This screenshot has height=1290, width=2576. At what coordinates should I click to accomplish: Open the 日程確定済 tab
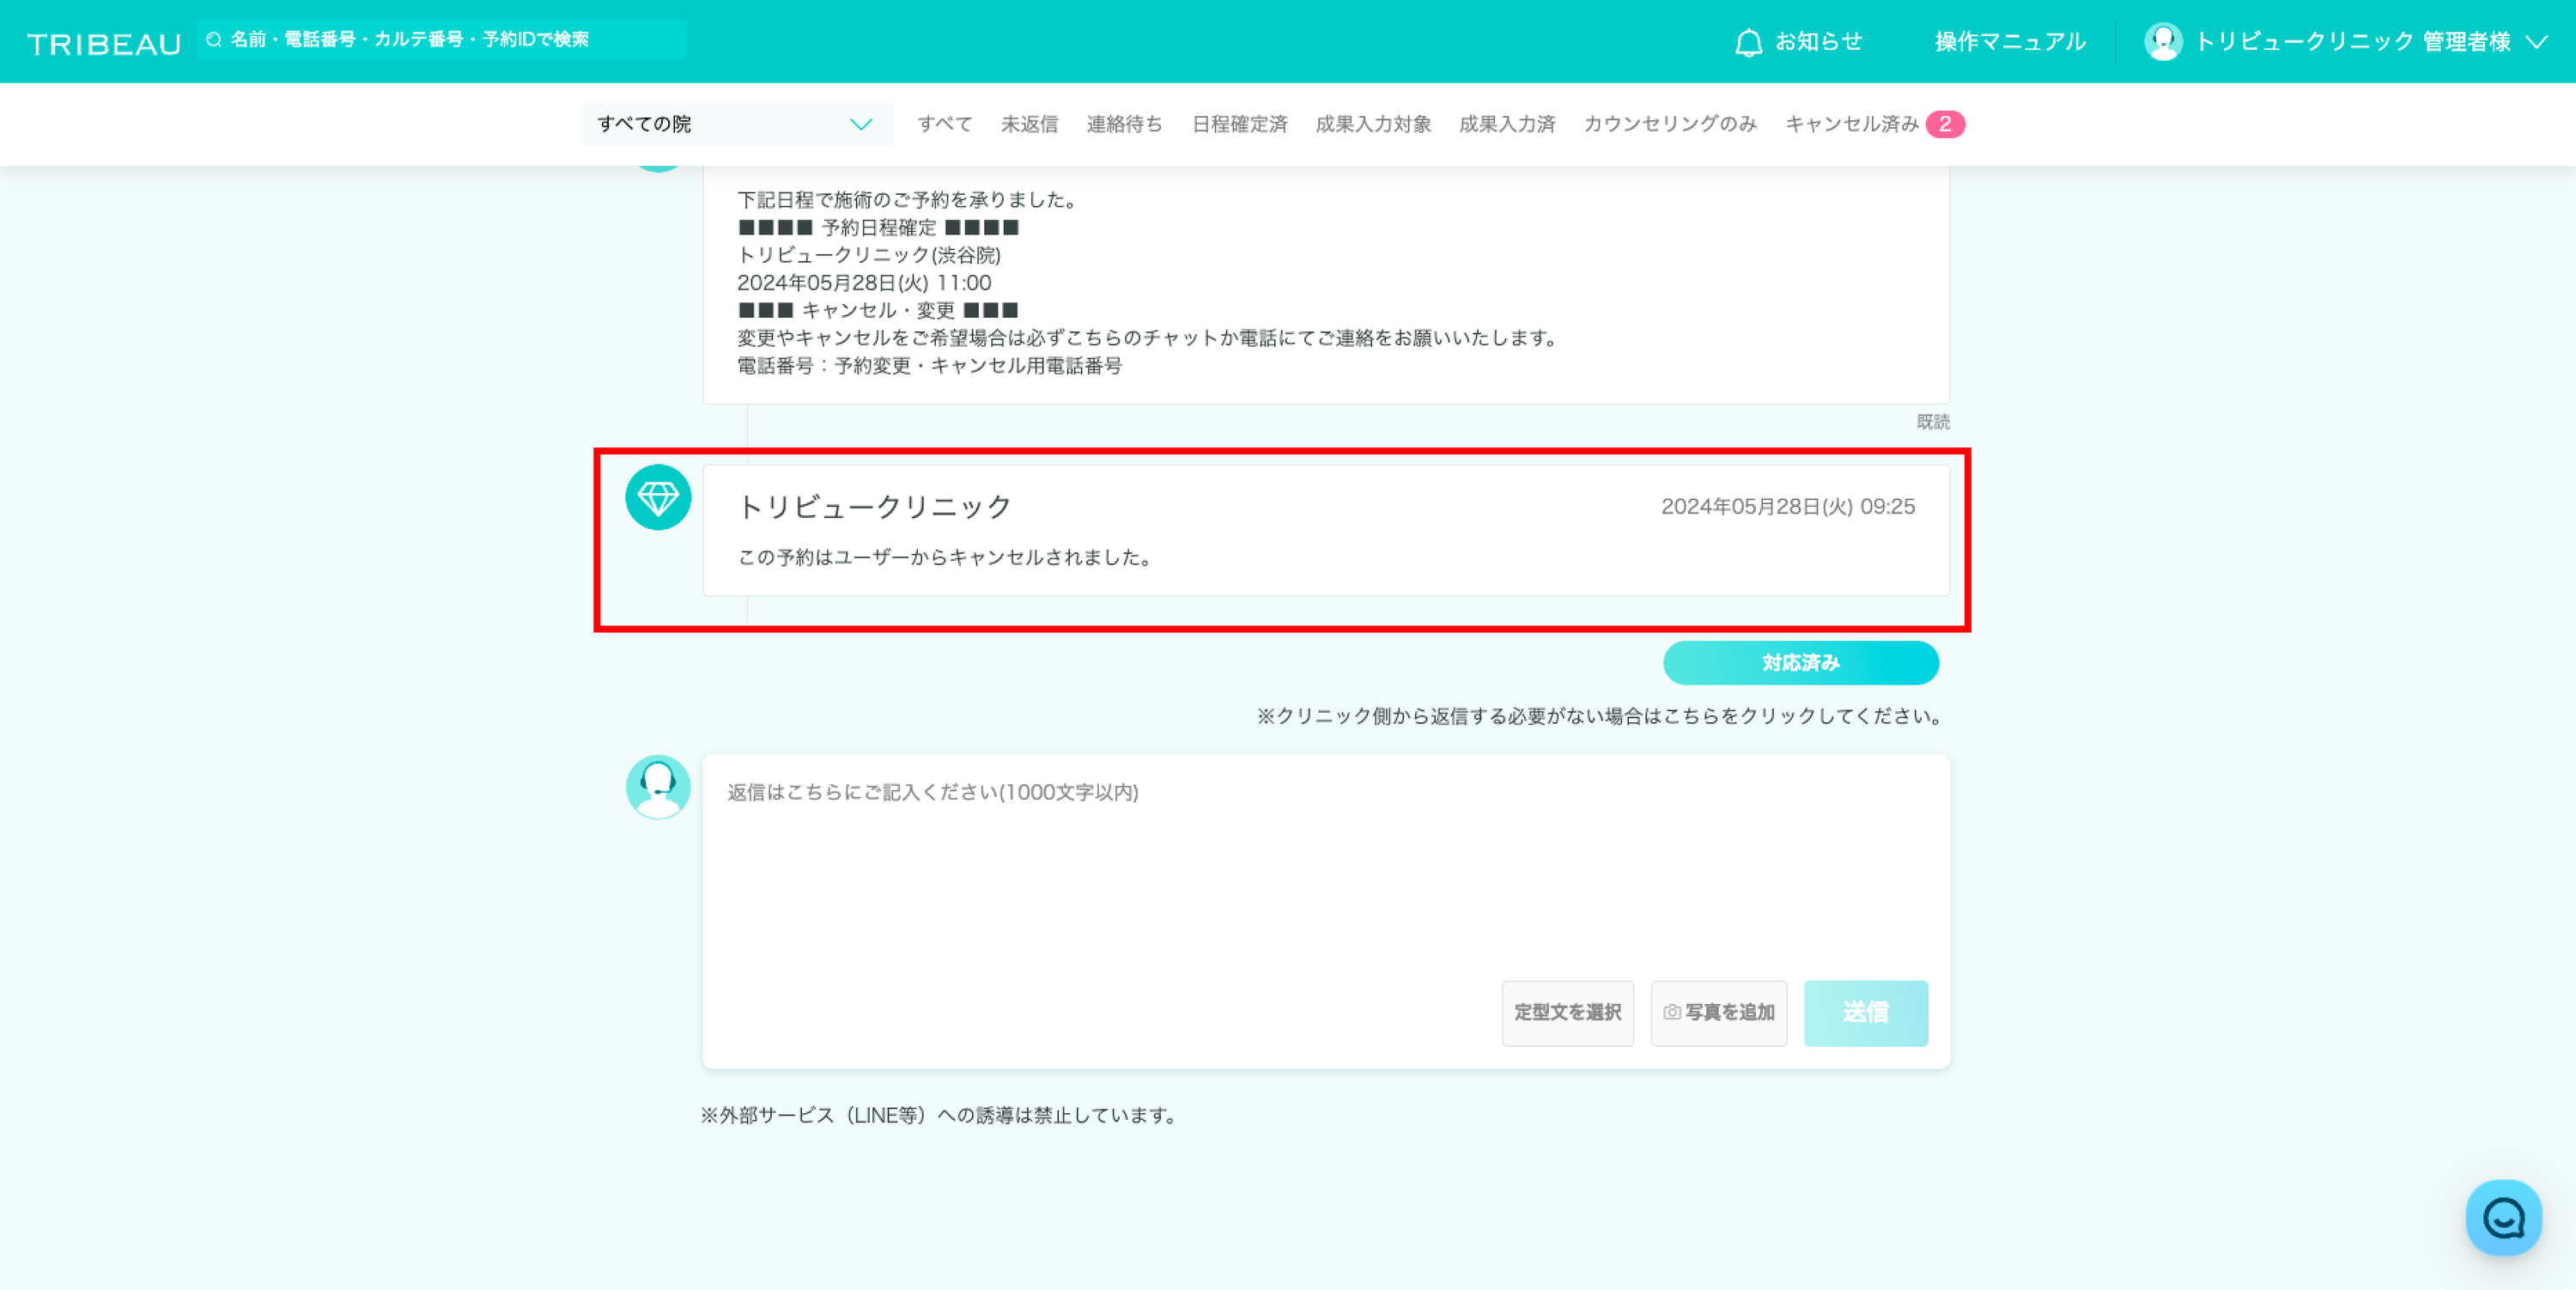1239,124
